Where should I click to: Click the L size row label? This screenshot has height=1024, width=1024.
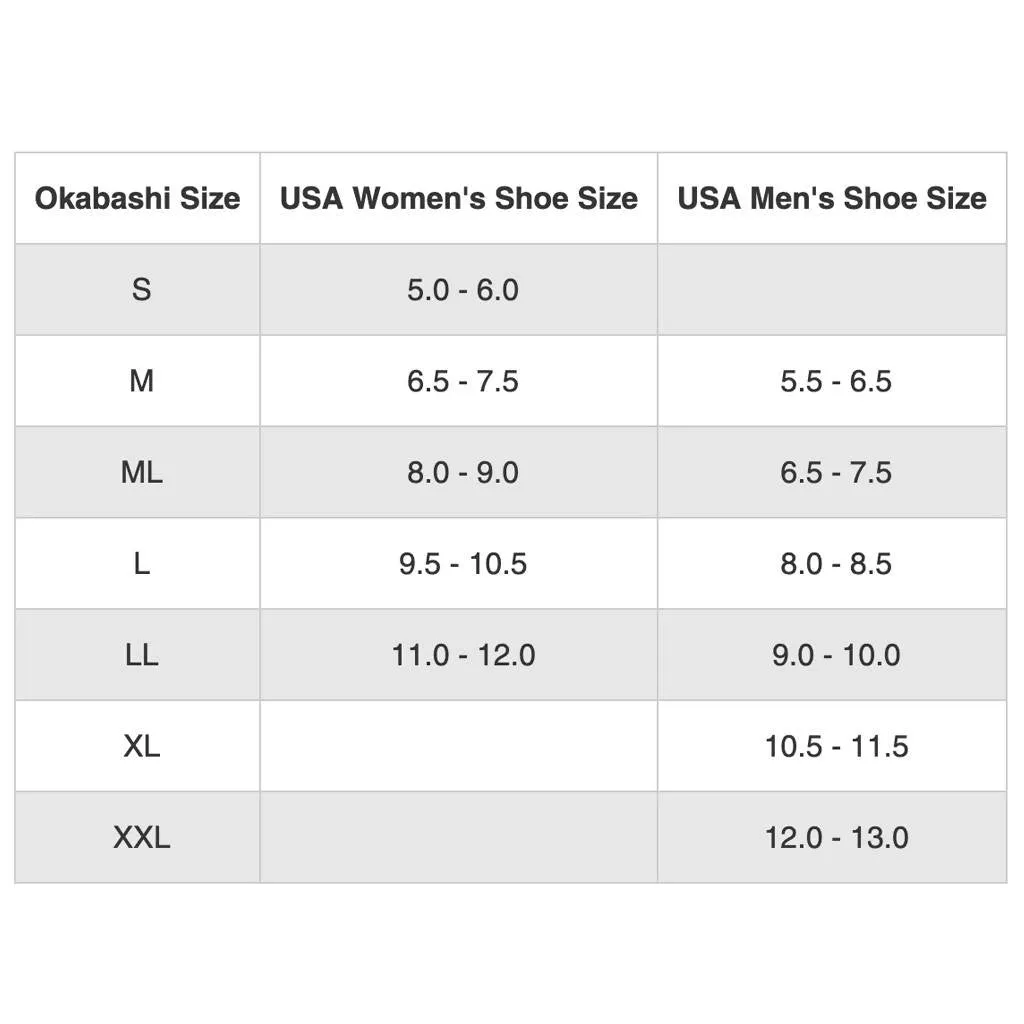point(142,564)
